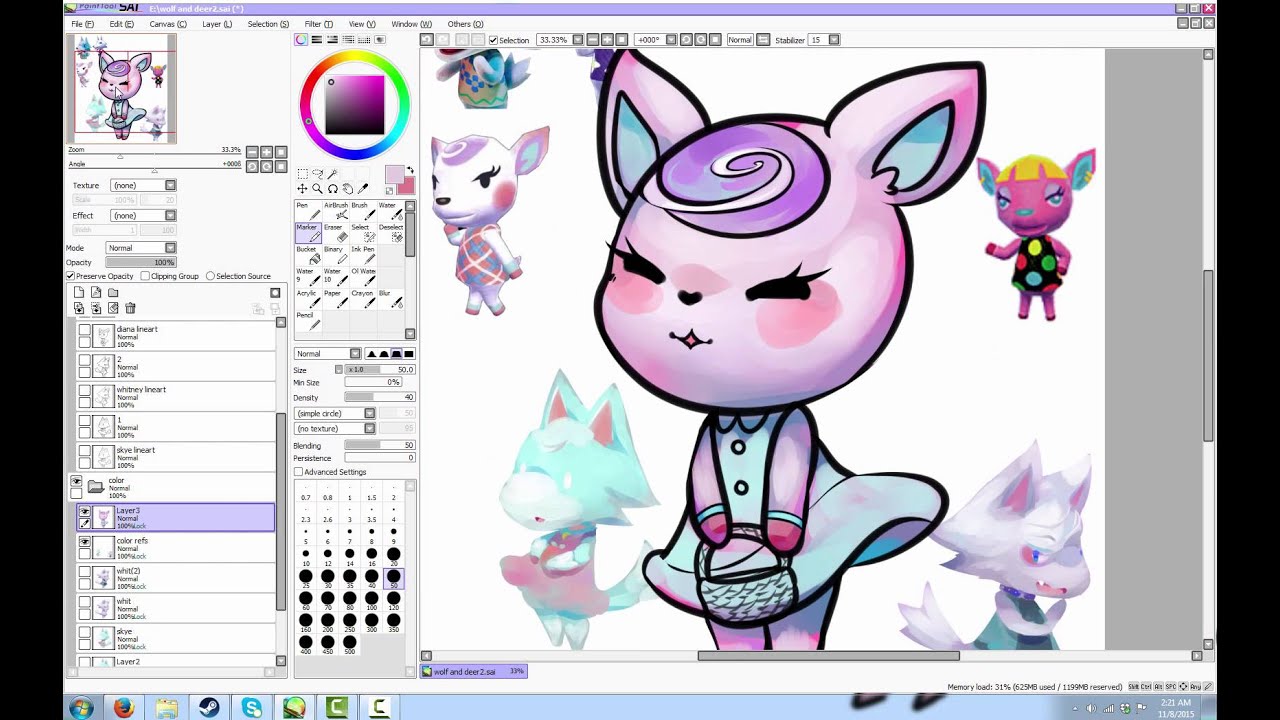Click zoom out minus button in navigator

click(253, 152)
